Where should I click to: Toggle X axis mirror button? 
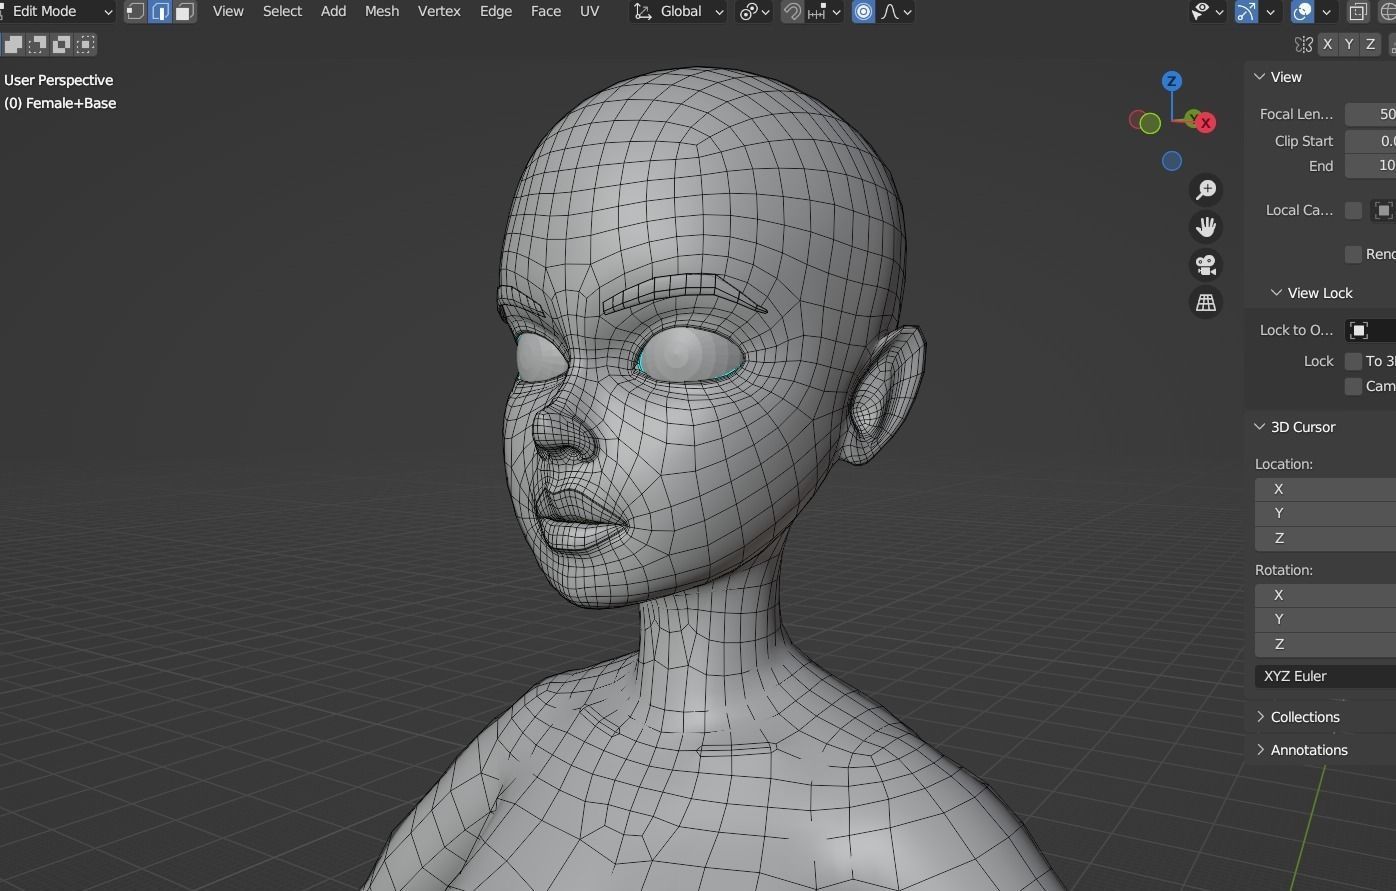tap(1327, 44)
